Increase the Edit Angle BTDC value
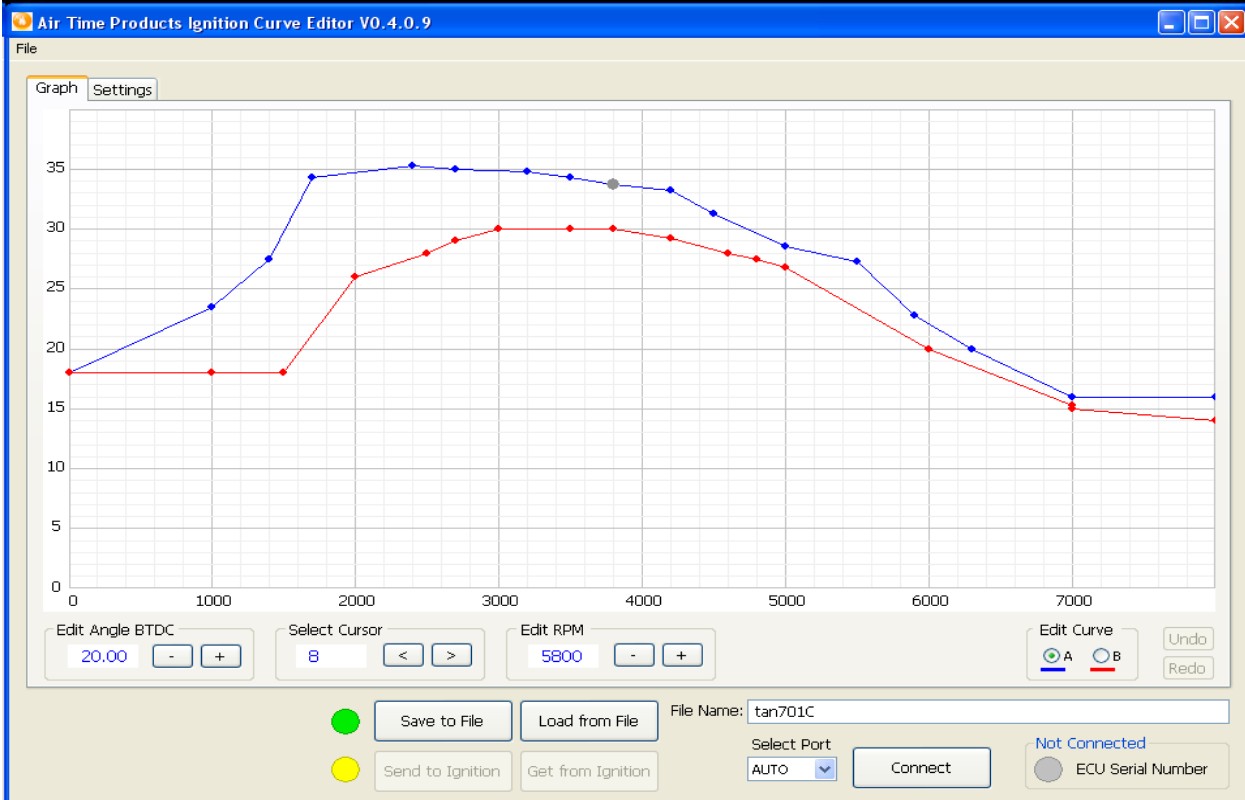Image resolution: width=1245 pixels, height=800 pixels. pos(221,656)
